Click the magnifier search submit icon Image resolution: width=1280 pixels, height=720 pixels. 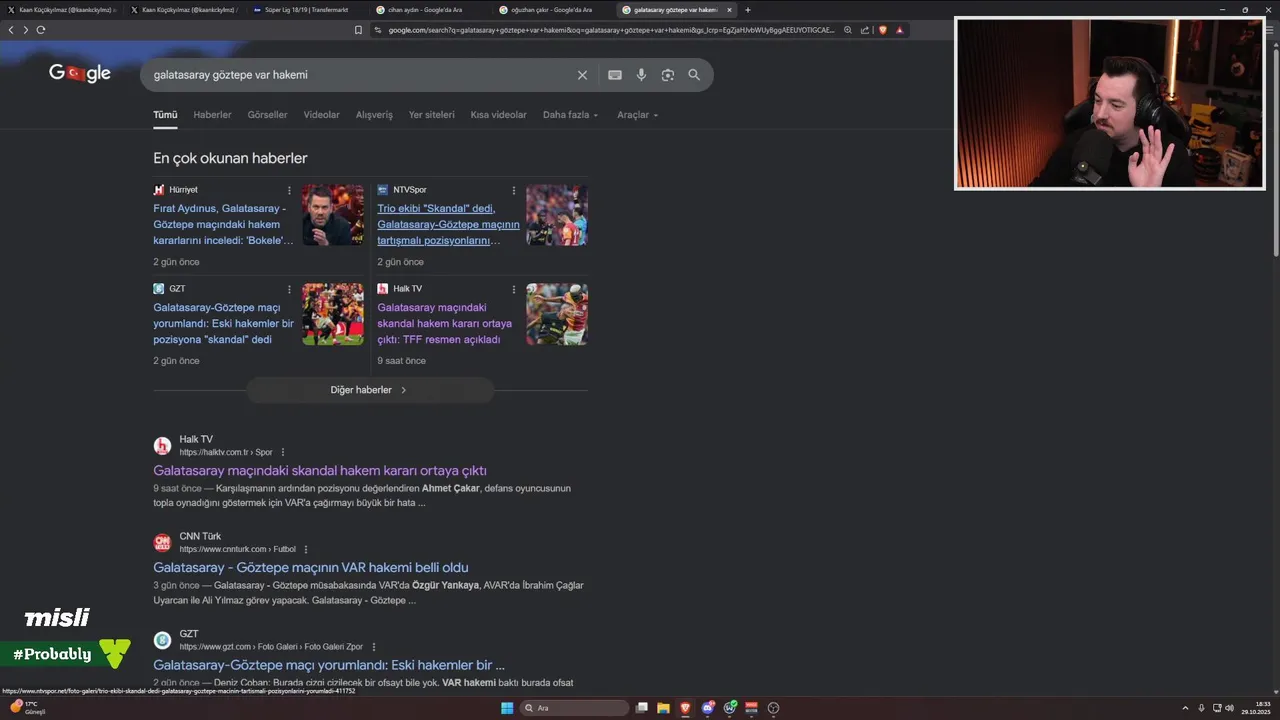[x=694, y=75]
